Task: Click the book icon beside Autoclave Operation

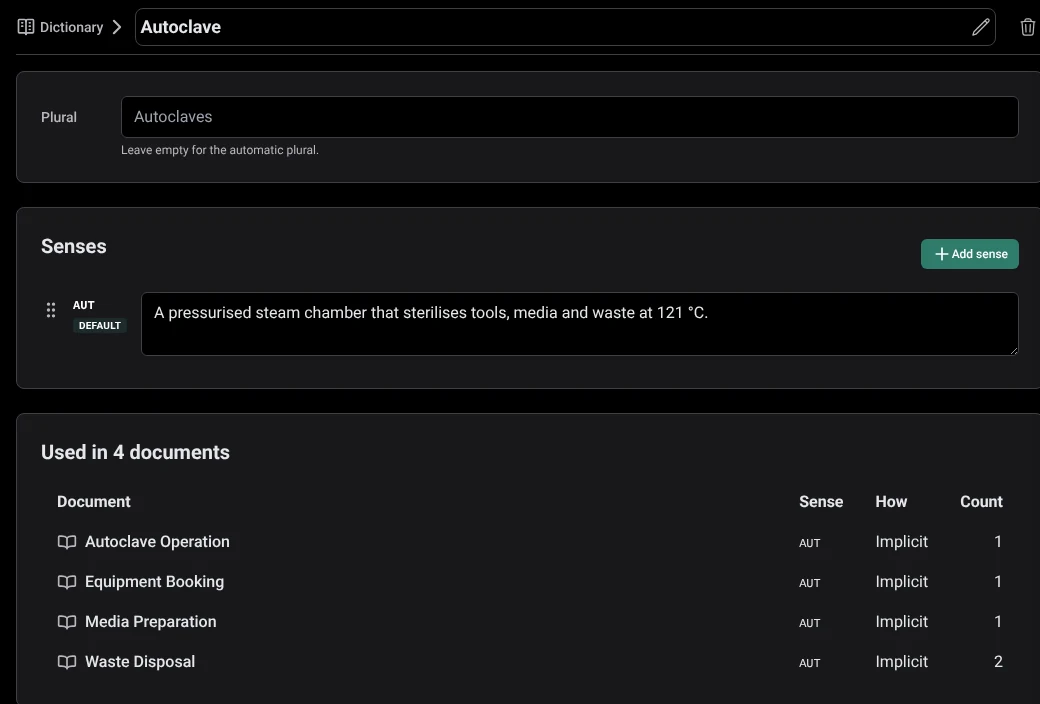Action: click(x=67, y=542)
